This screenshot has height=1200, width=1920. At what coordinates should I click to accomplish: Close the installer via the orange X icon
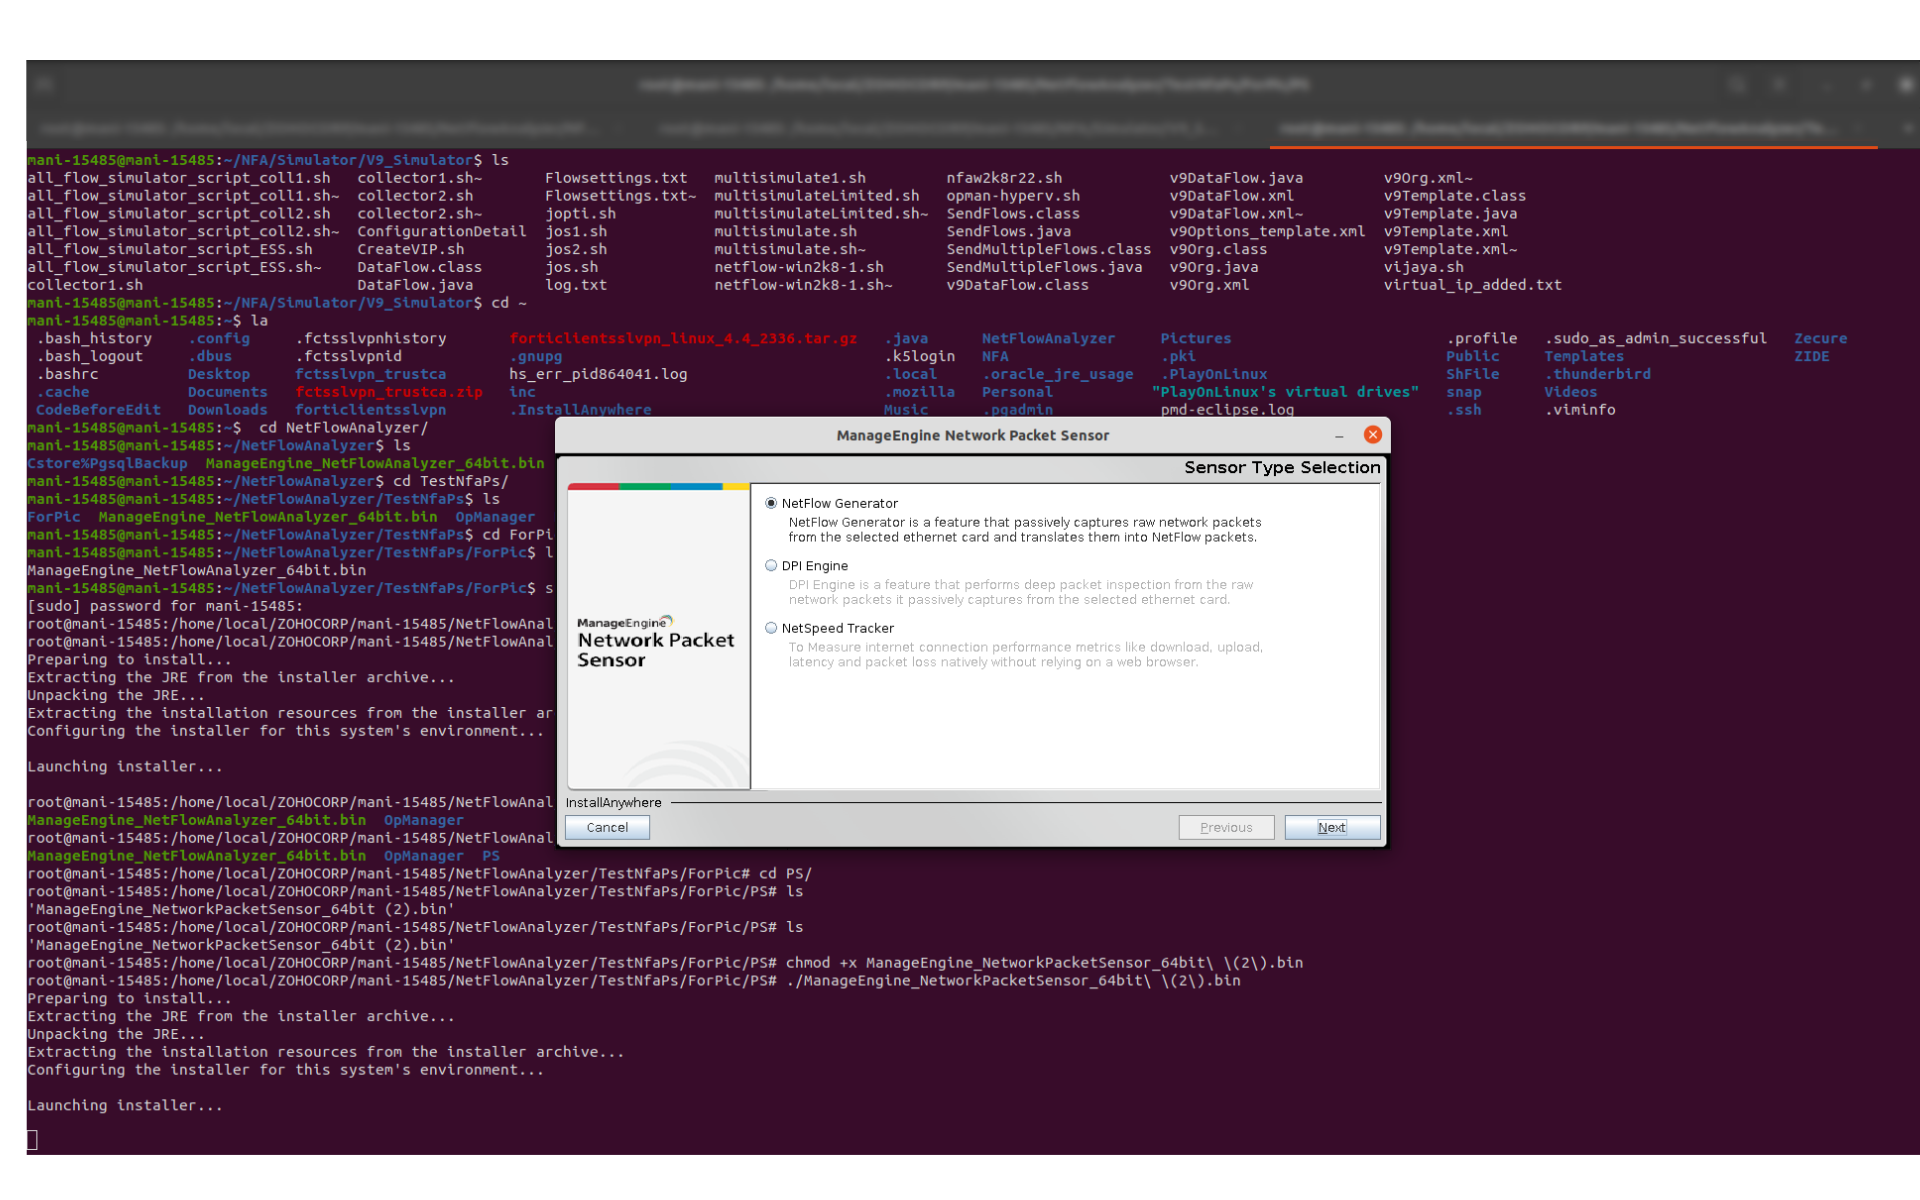1372,434
